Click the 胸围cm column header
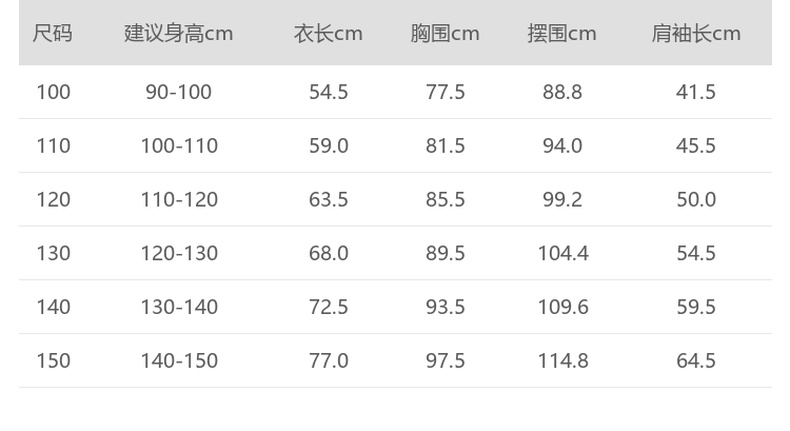 (x=445, y=33)
